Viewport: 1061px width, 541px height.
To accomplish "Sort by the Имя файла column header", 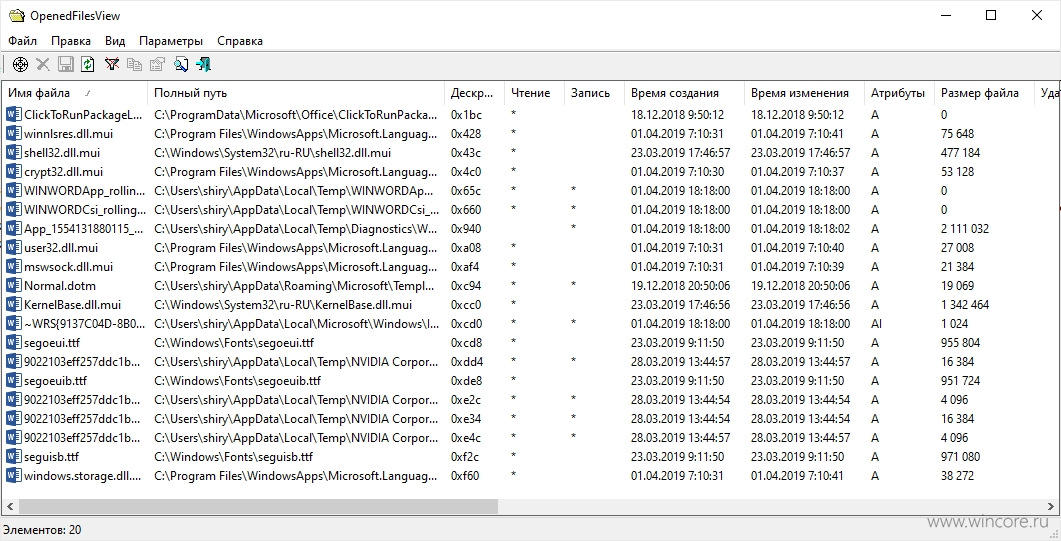I will point(75,93).
